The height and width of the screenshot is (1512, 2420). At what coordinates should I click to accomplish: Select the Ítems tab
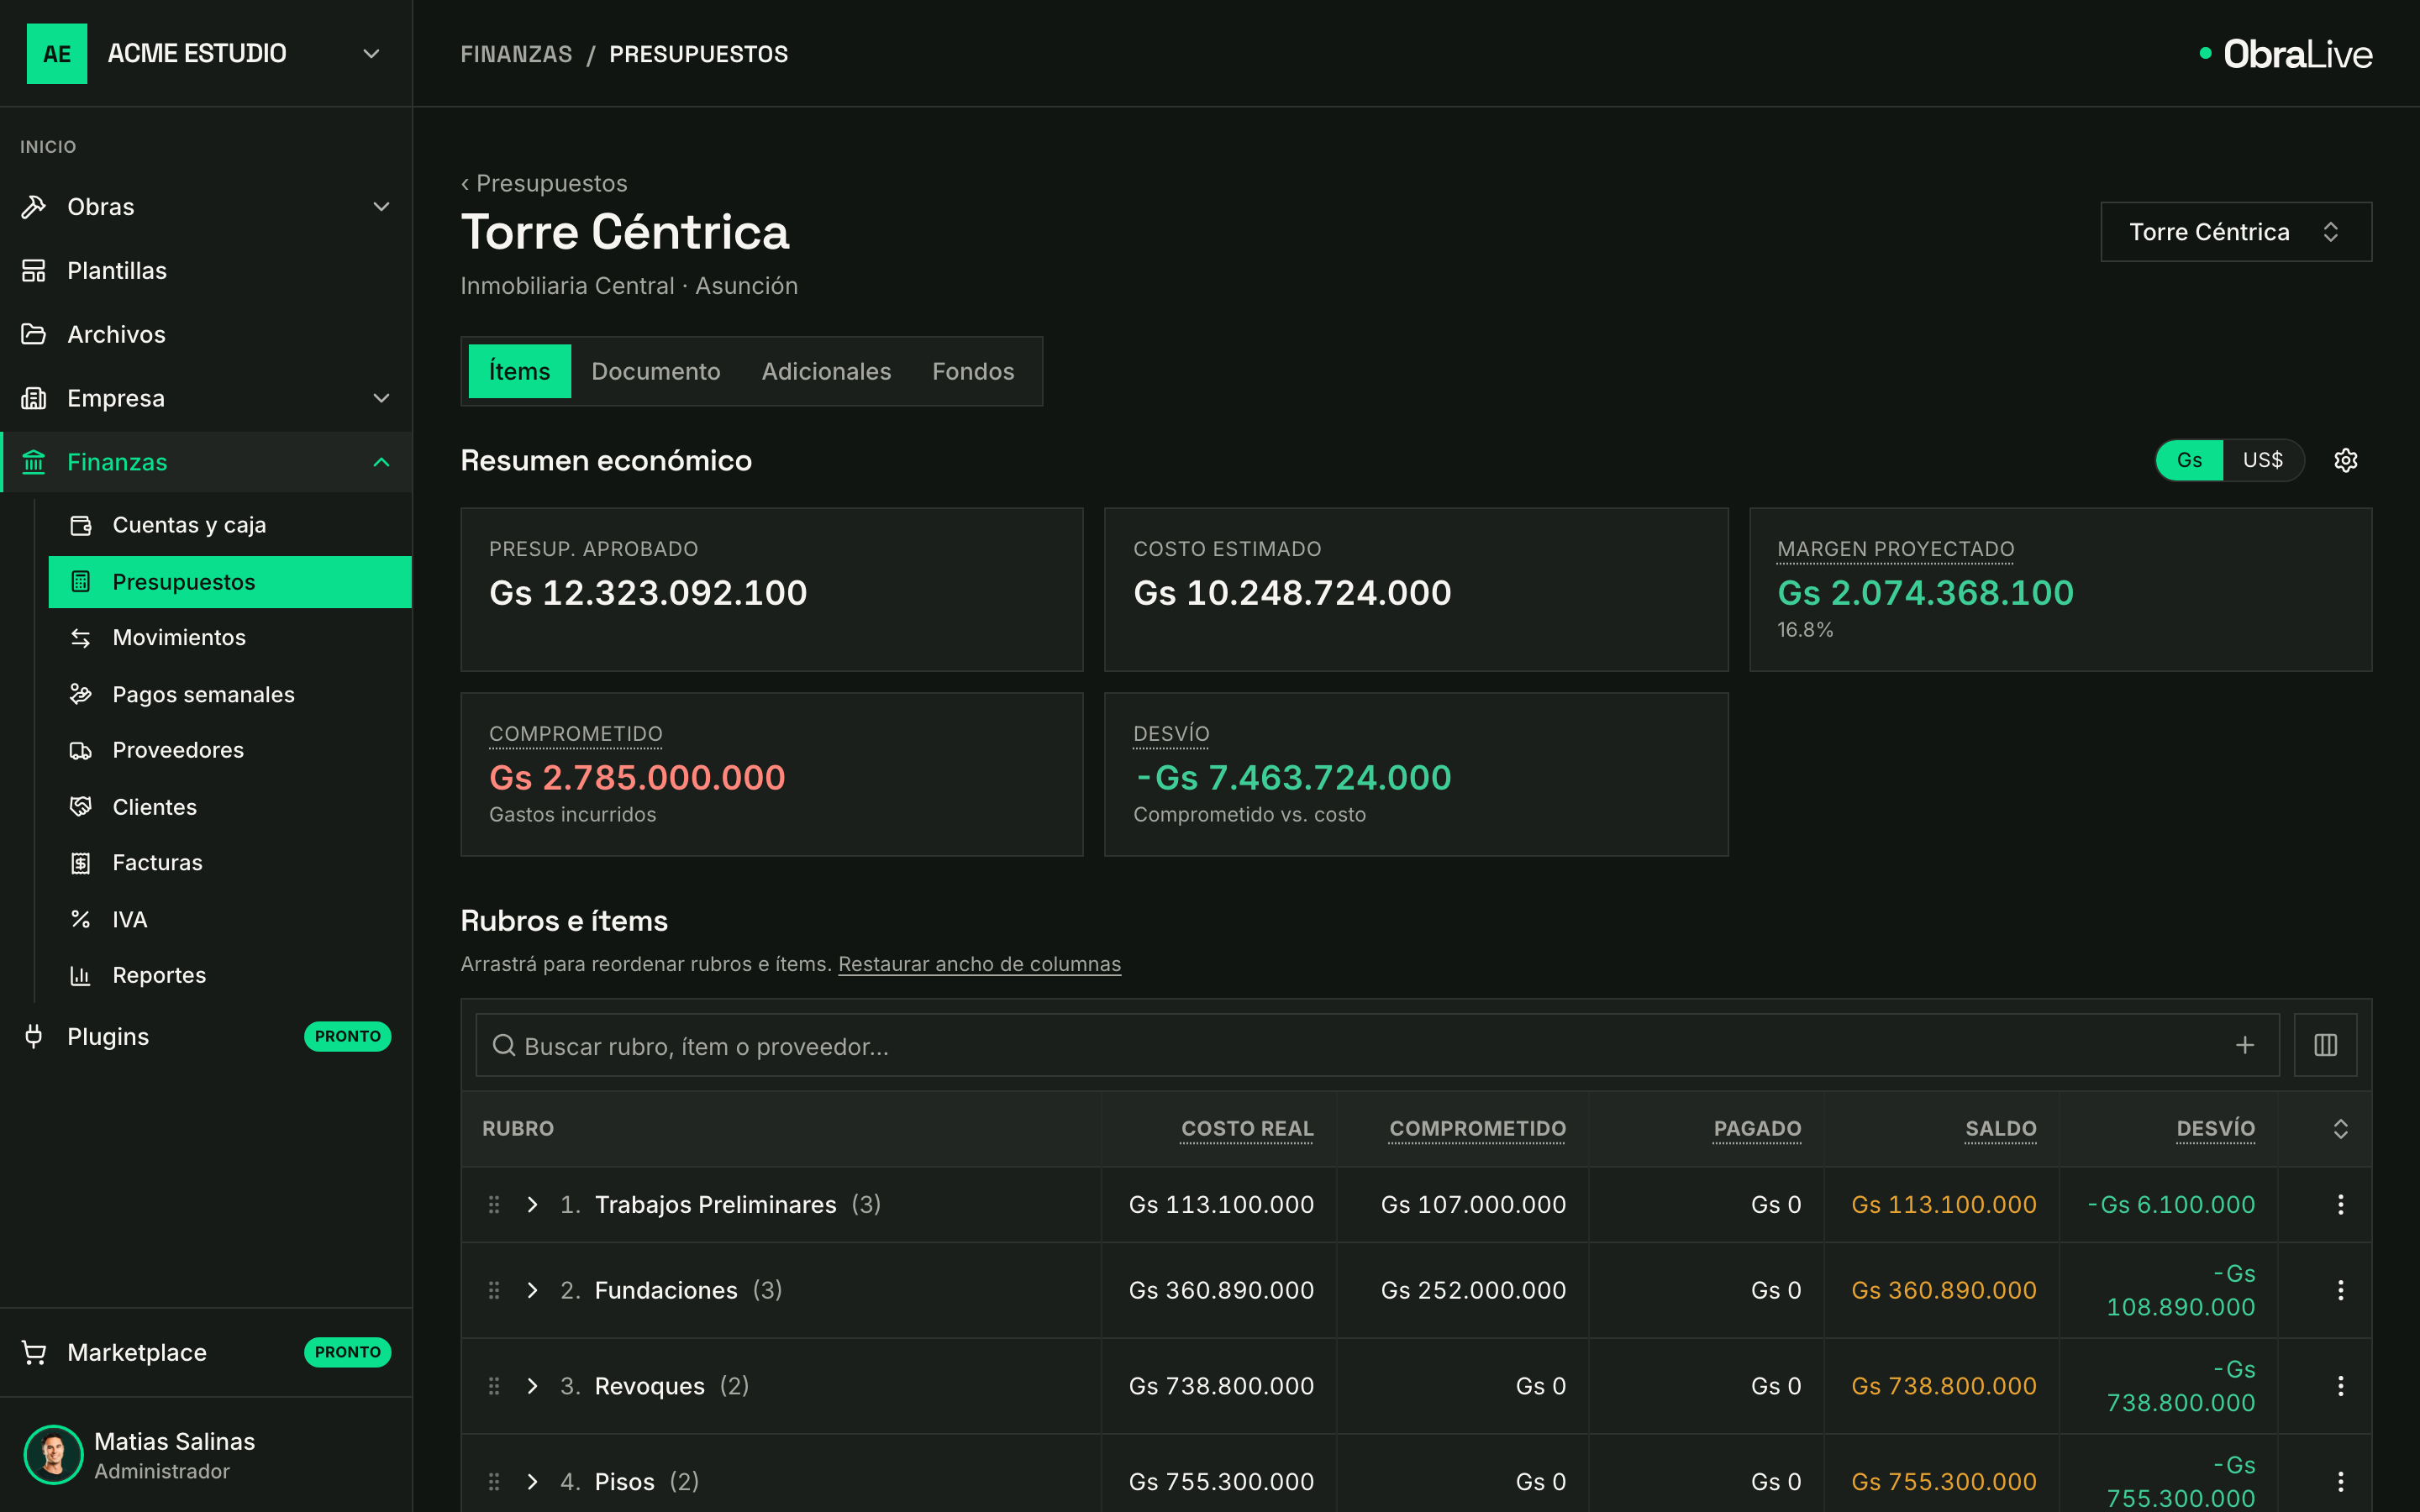coord(520,371)
